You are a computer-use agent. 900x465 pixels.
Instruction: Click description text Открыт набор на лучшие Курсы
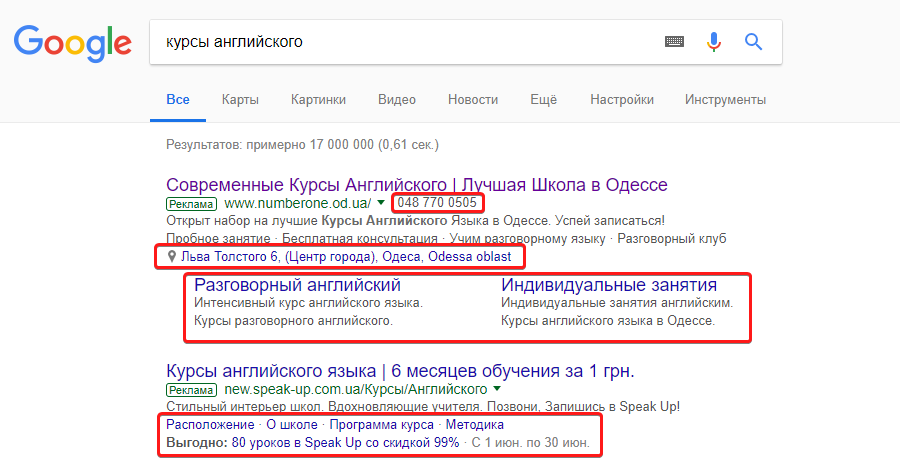pos(416,220)
